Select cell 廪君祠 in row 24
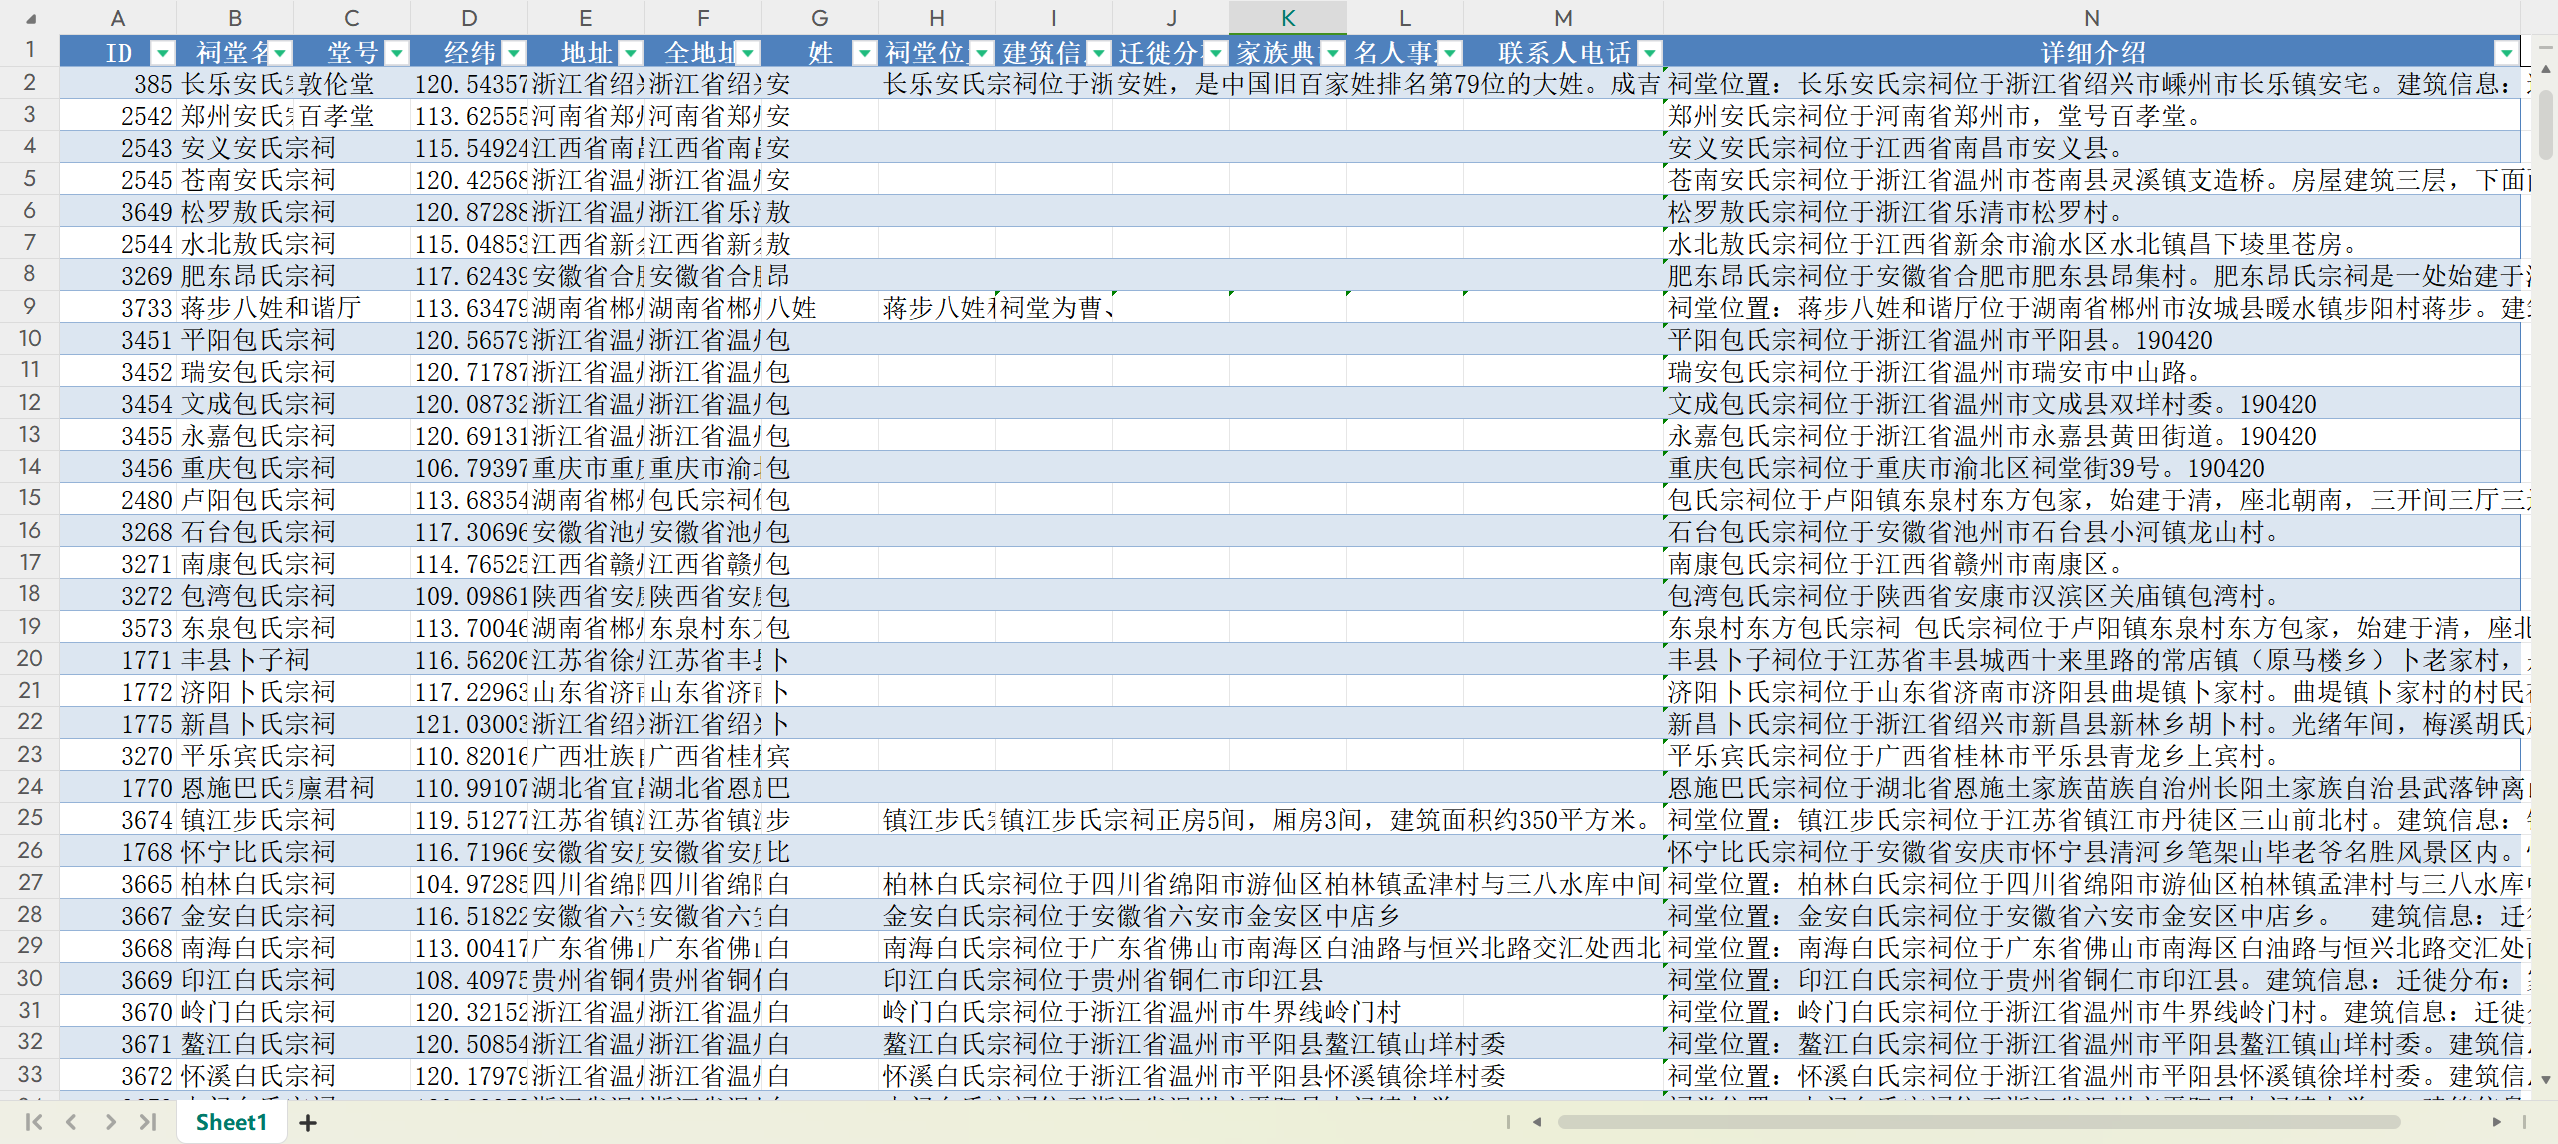 [x=352, y=788]
